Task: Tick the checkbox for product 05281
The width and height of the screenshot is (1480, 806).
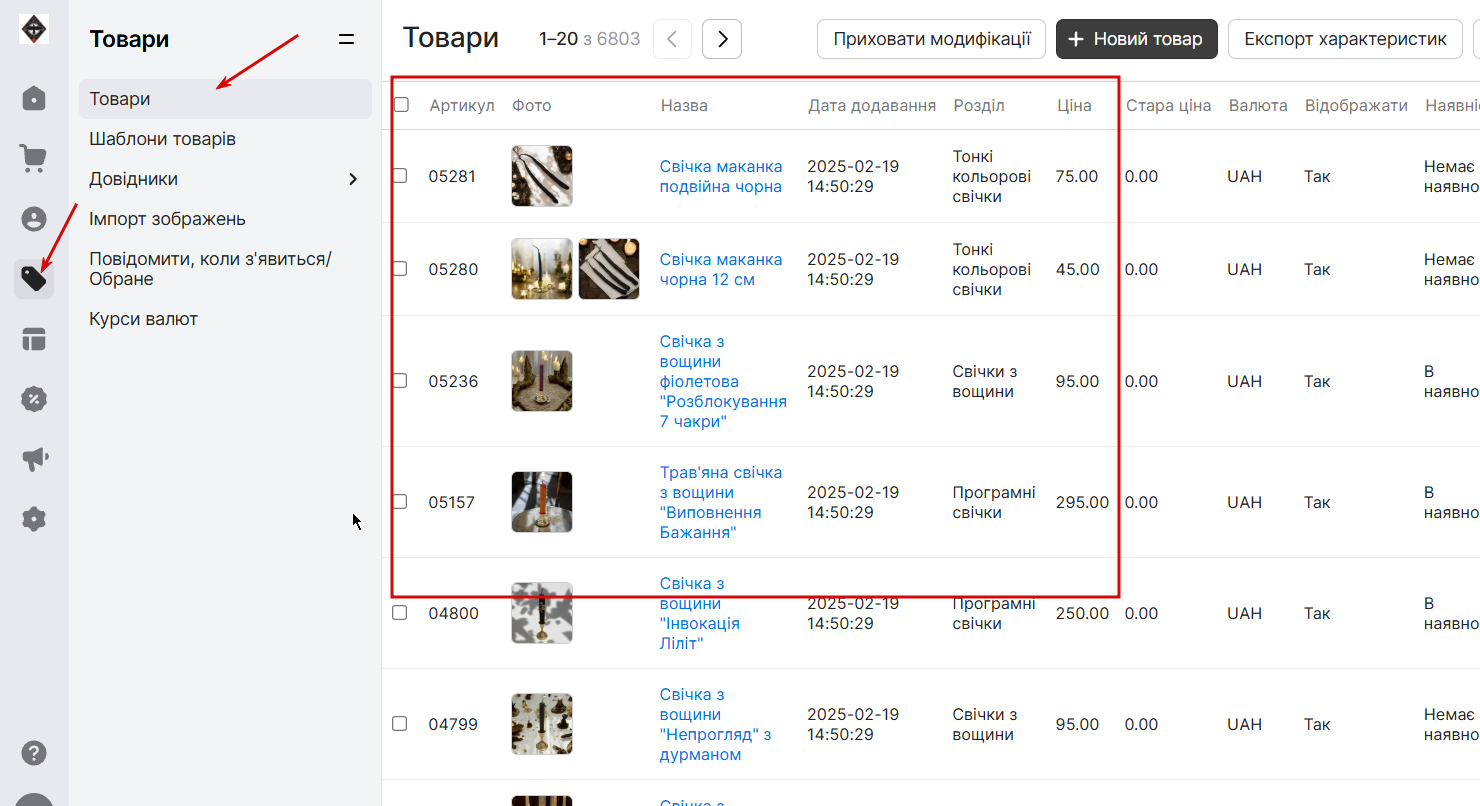Action: coord(400,176)
